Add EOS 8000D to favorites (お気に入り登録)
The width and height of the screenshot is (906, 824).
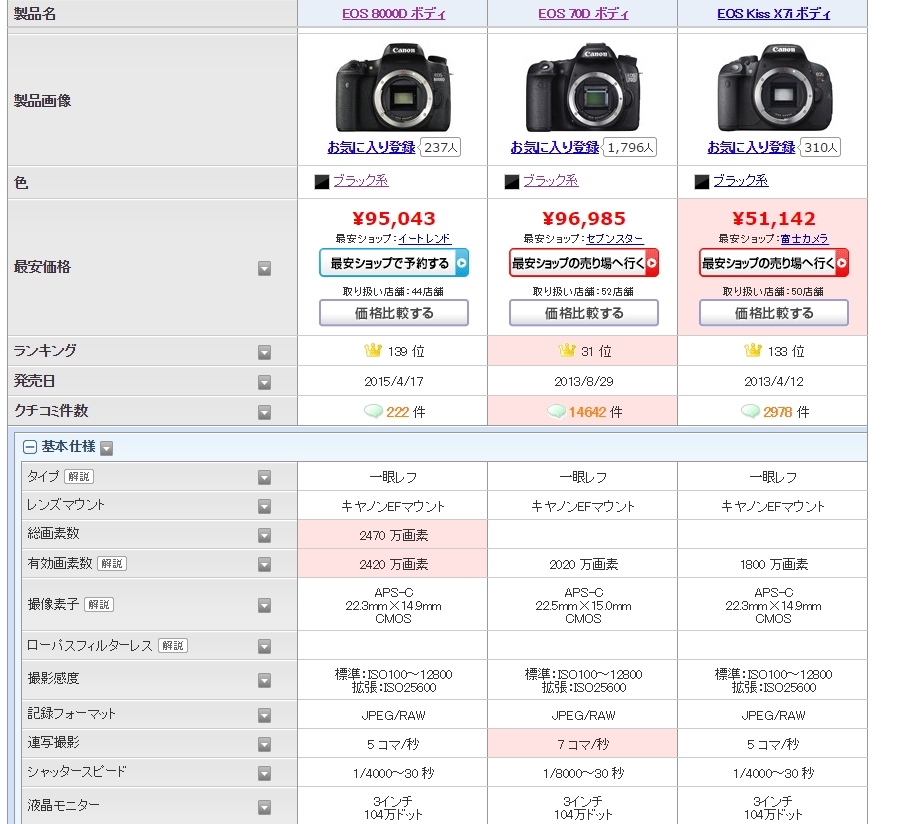point(372,147)
